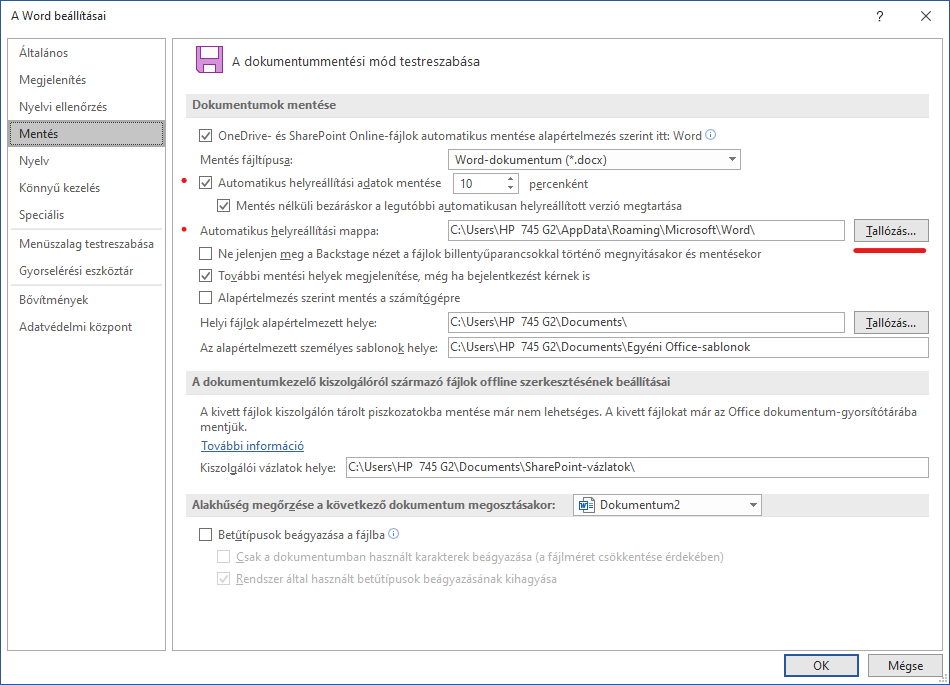
Task: Click into Kiszolgálói vázlatok helye field
Action: [x=637, y=467]
